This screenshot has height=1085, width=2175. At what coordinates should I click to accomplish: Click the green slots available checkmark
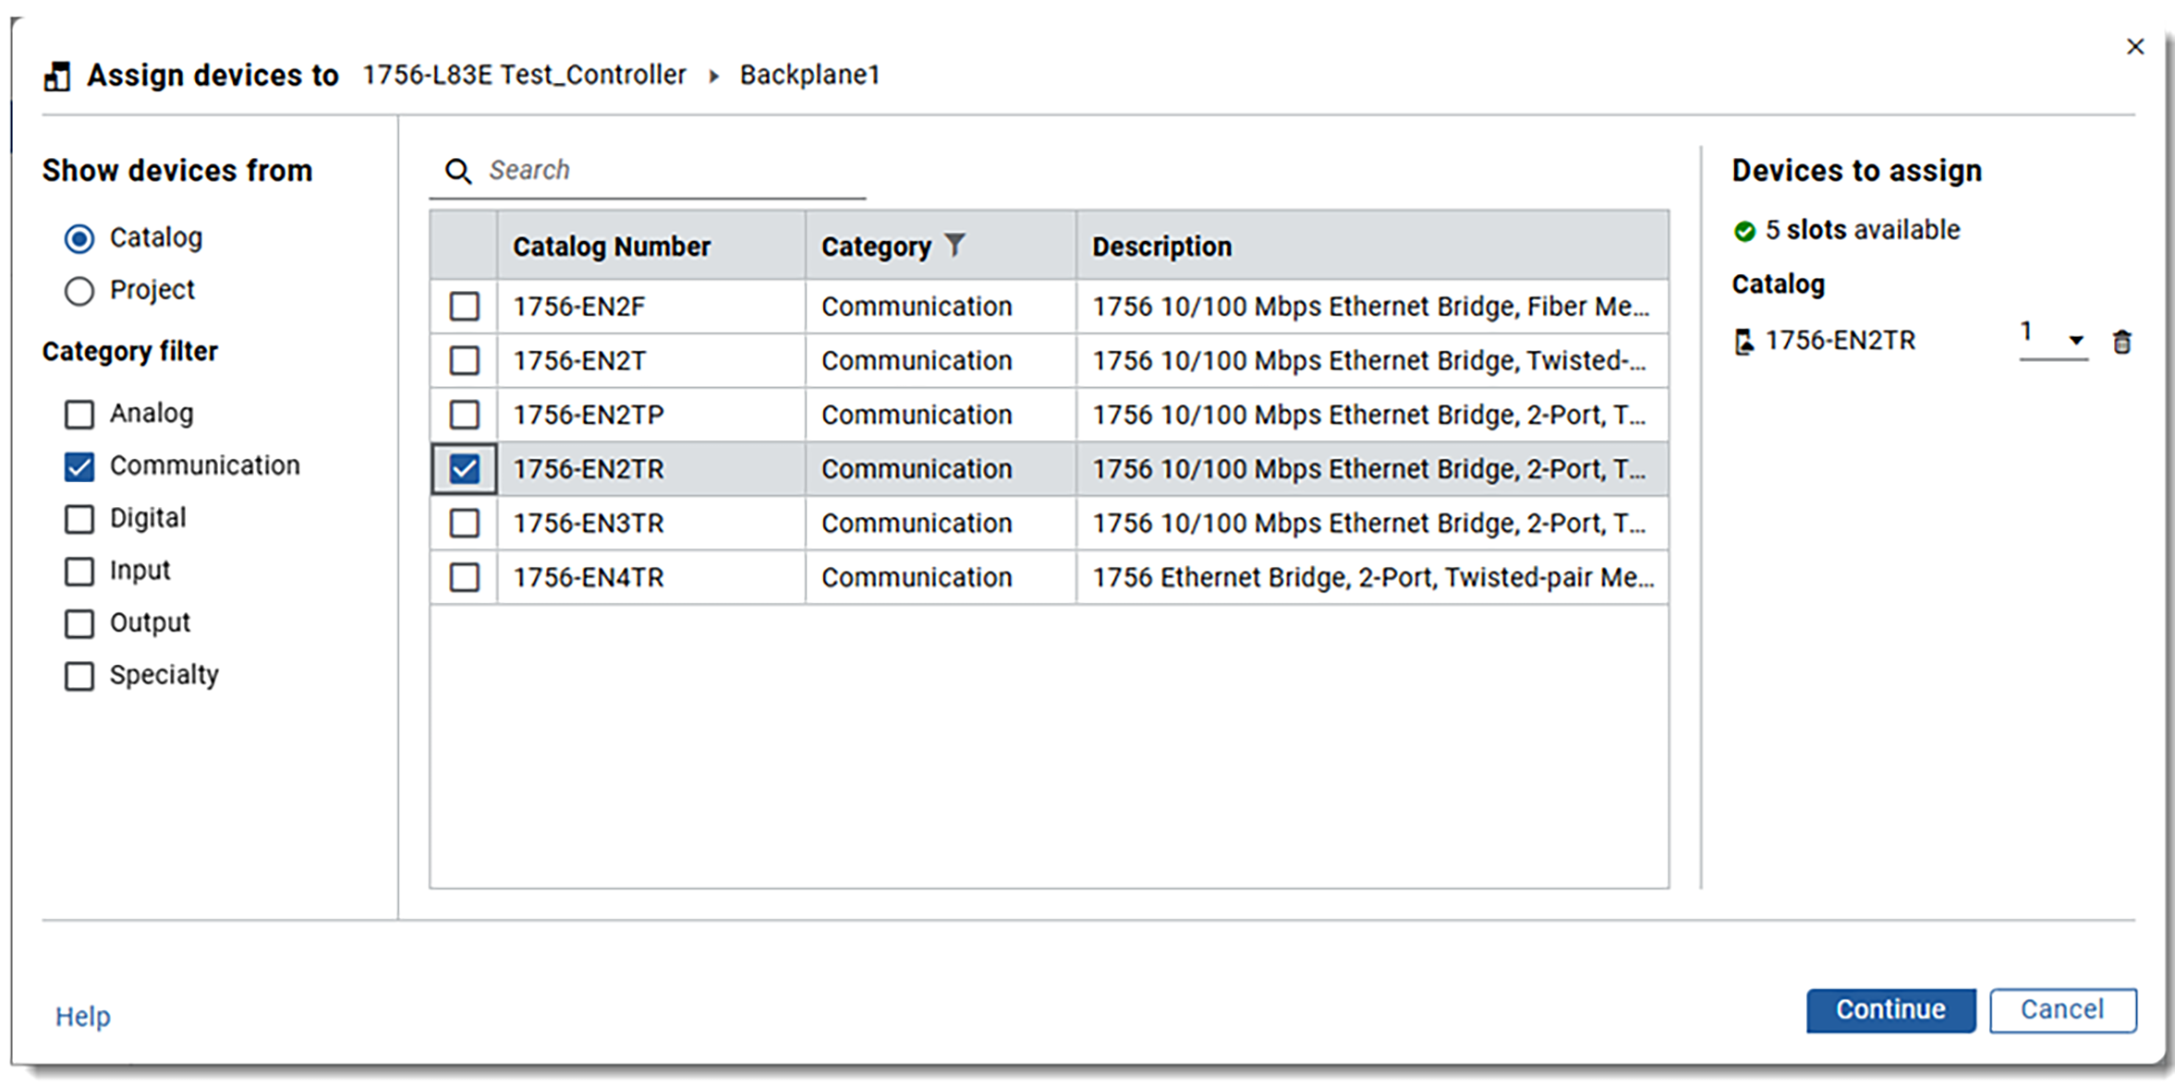(1744, 231)
